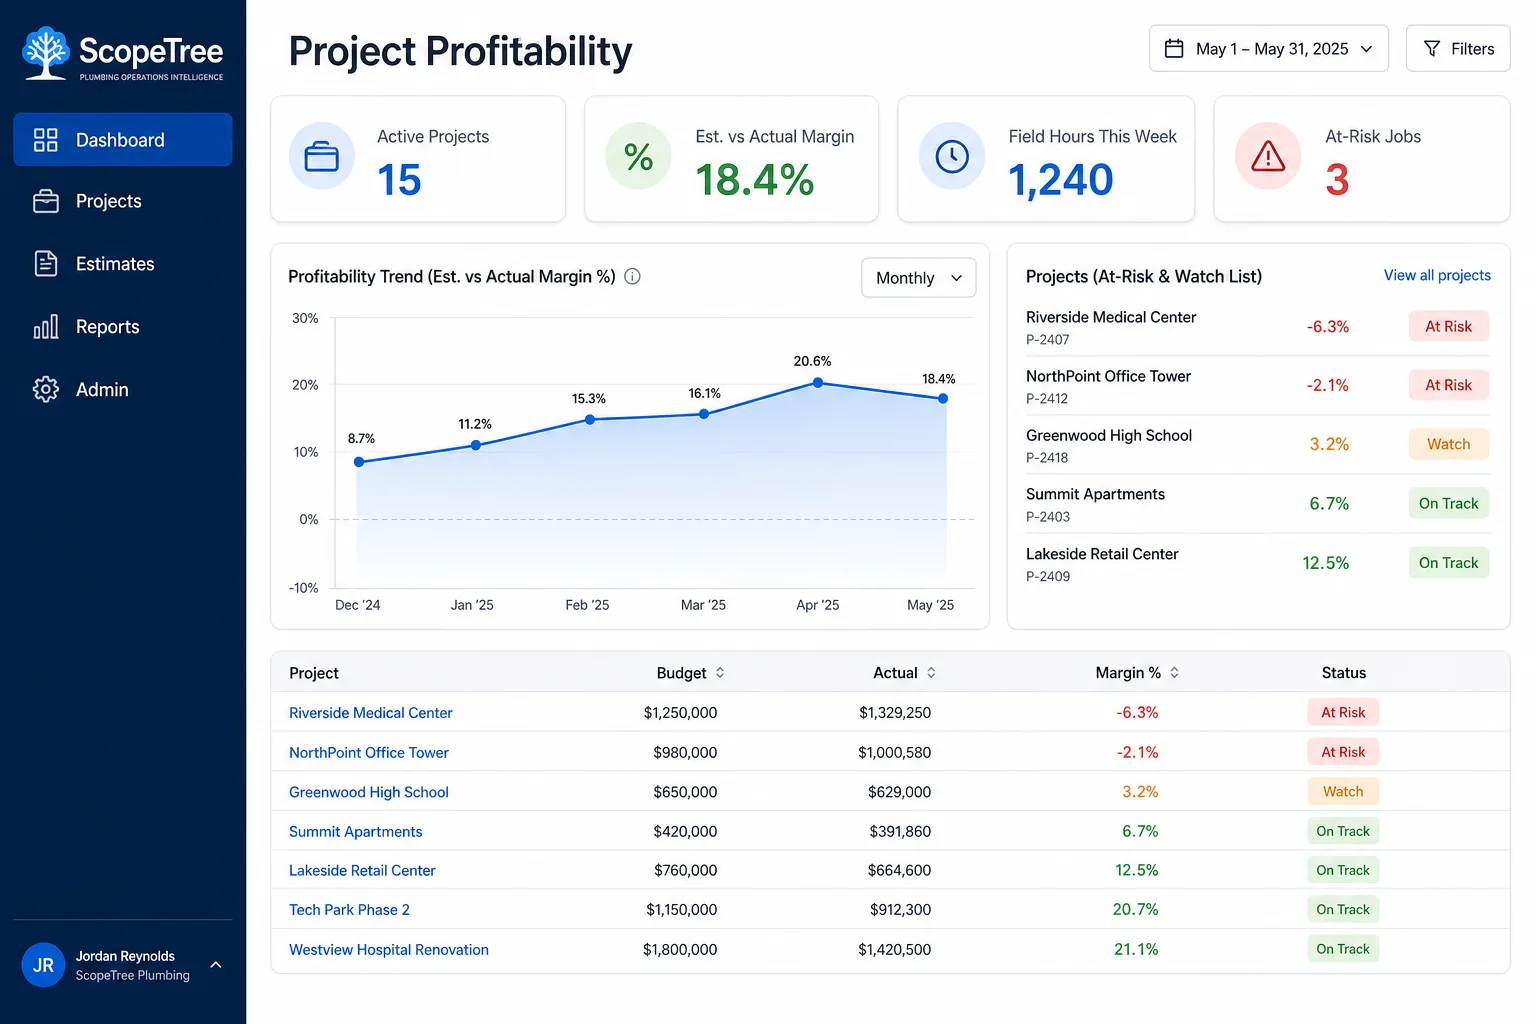Click the funnel icon on Filters button
This screenshot has height=1024, width=1536.
[x=1432, y=48]
